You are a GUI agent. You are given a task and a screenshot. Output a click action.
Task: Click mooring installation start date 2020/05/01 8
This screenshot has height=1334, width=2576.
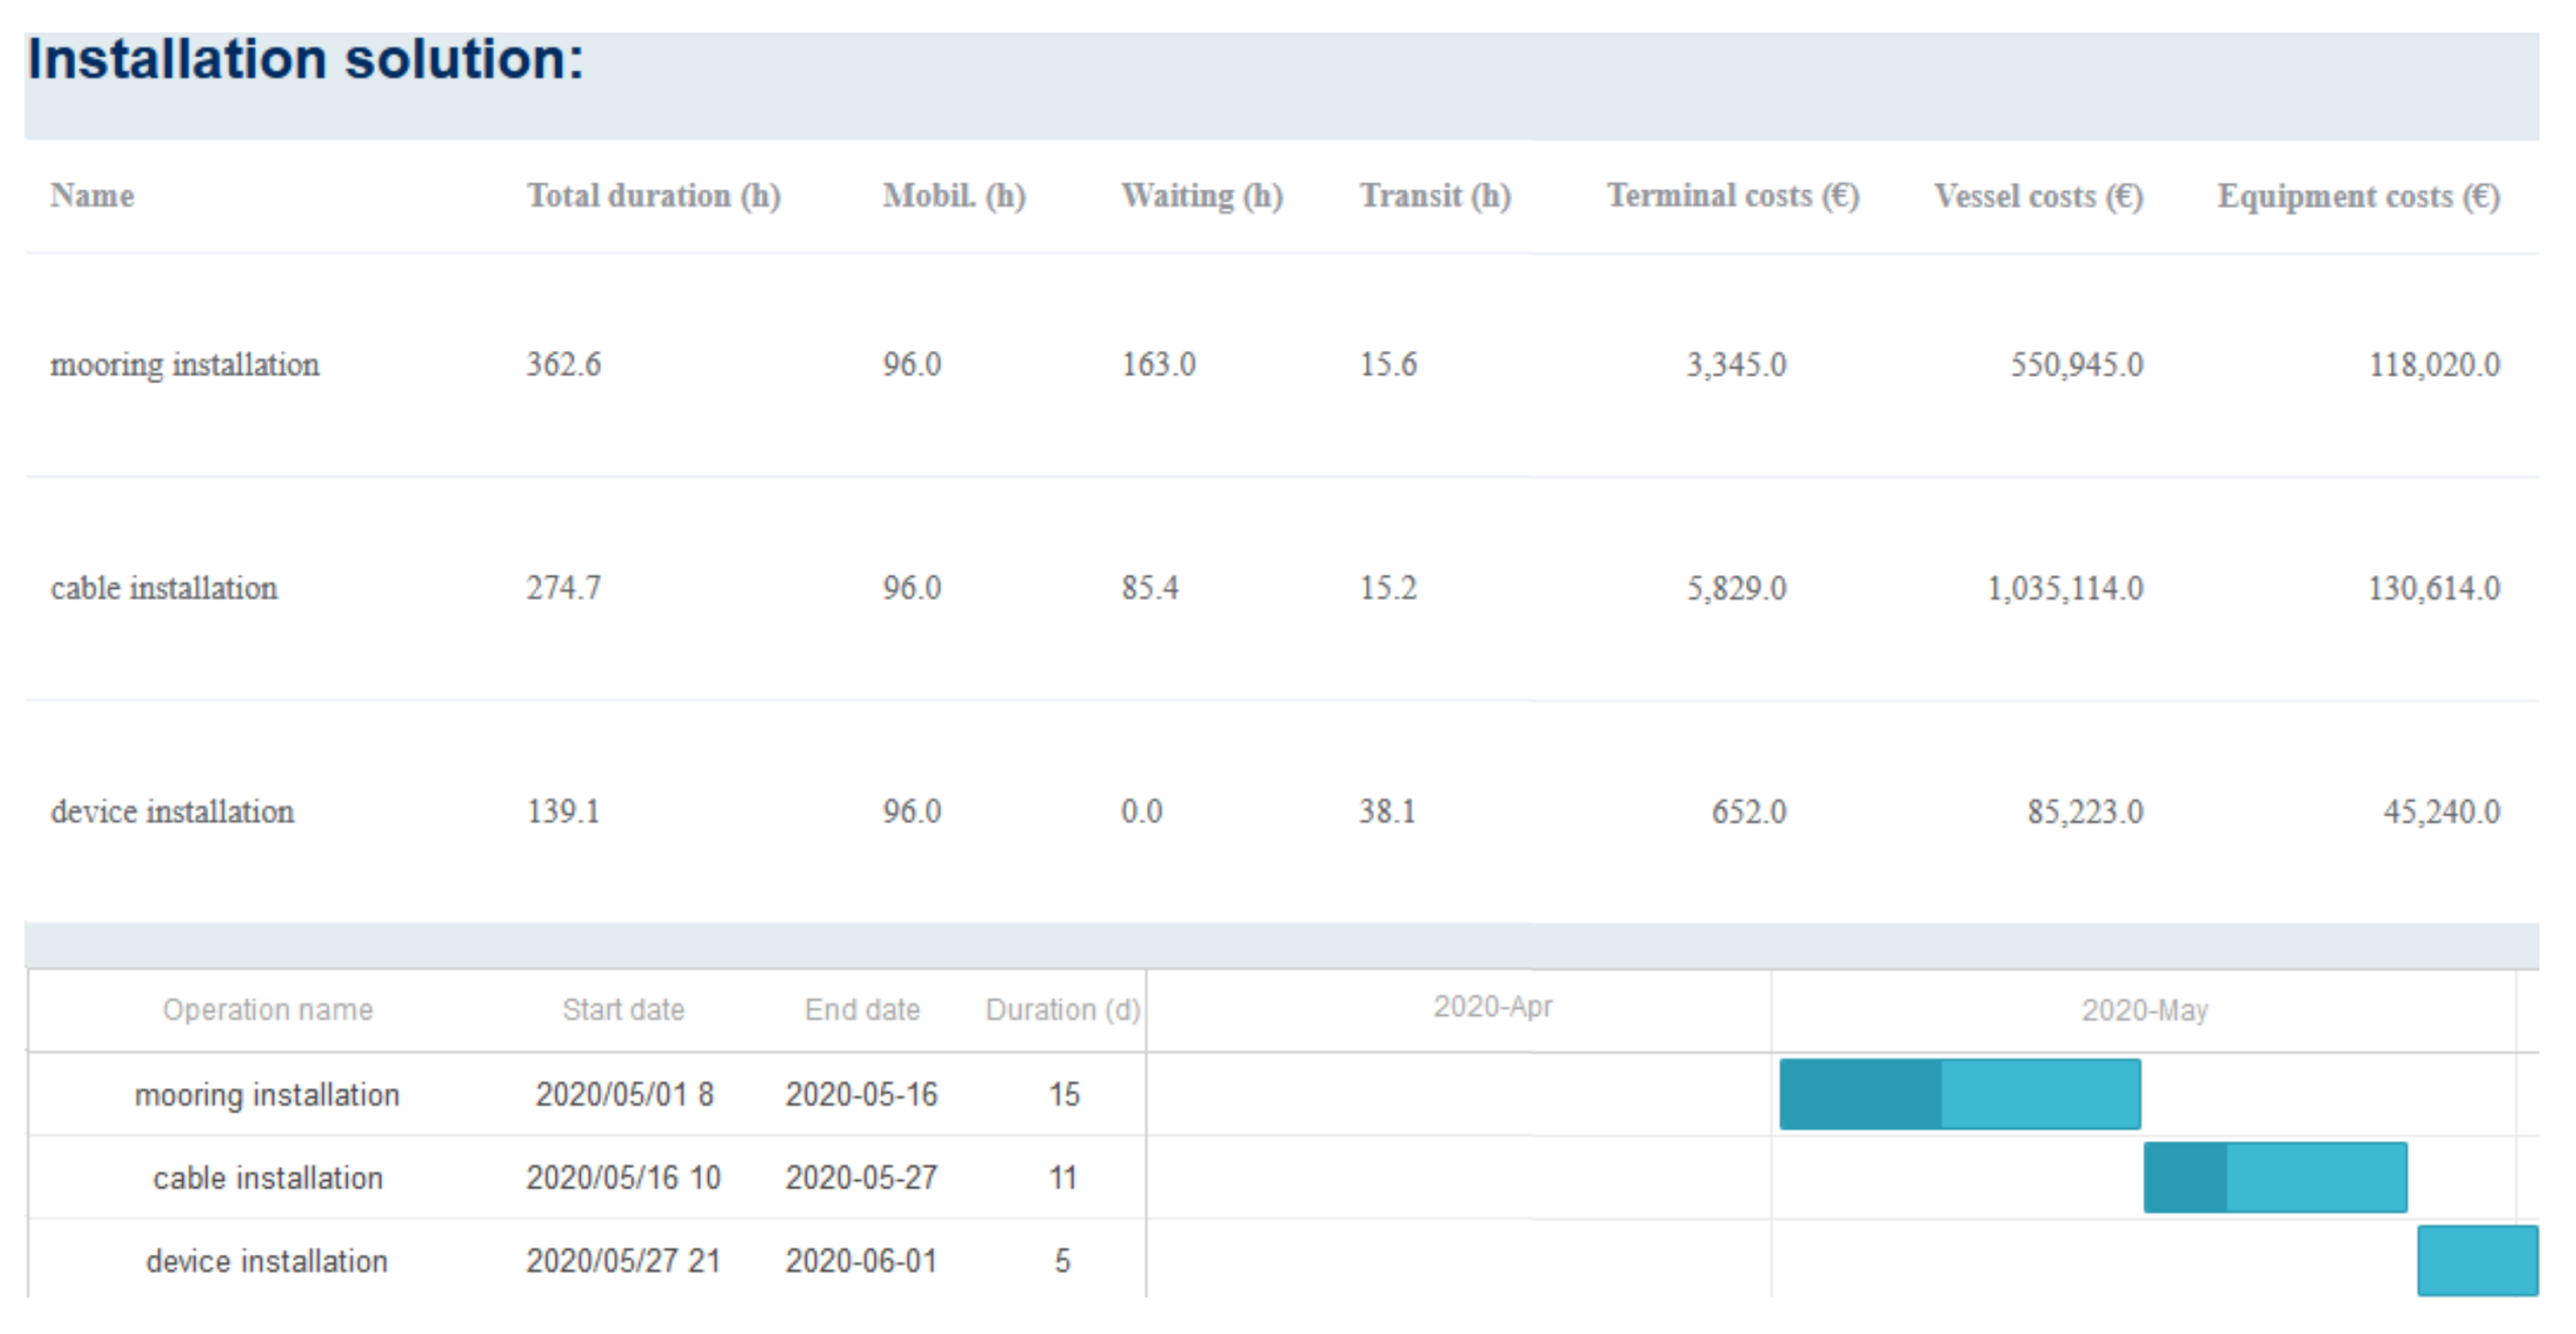point(624,1094)
